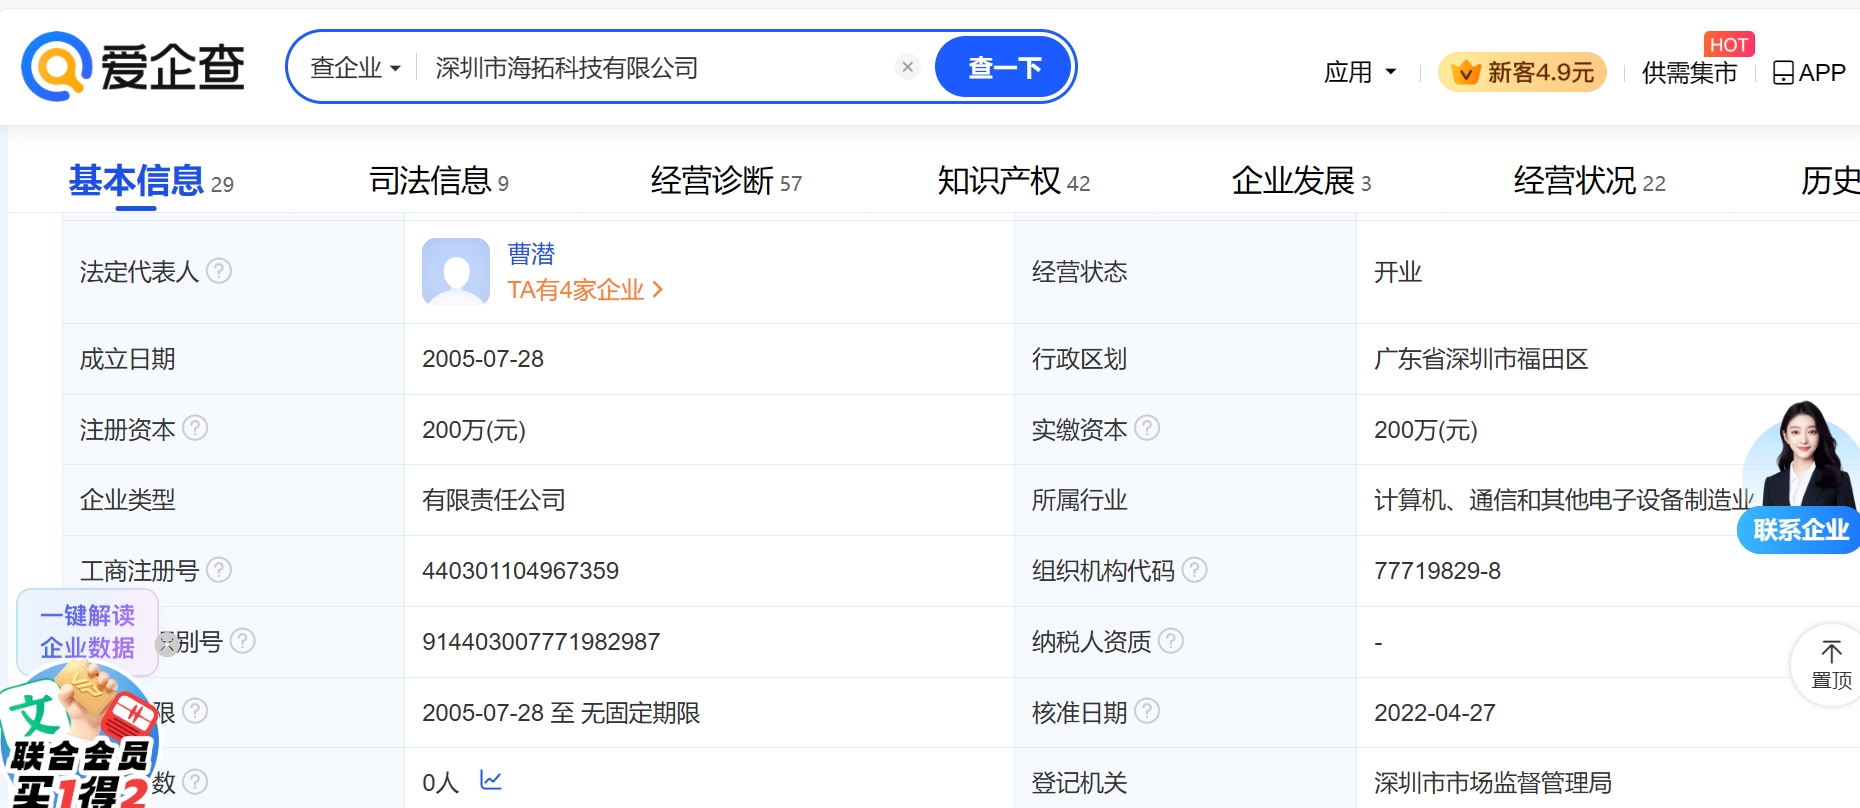The width and height of the screenshot is (1860, 808).
Task: Show help tooltip for 法定代表人
Action: [219, 271]
